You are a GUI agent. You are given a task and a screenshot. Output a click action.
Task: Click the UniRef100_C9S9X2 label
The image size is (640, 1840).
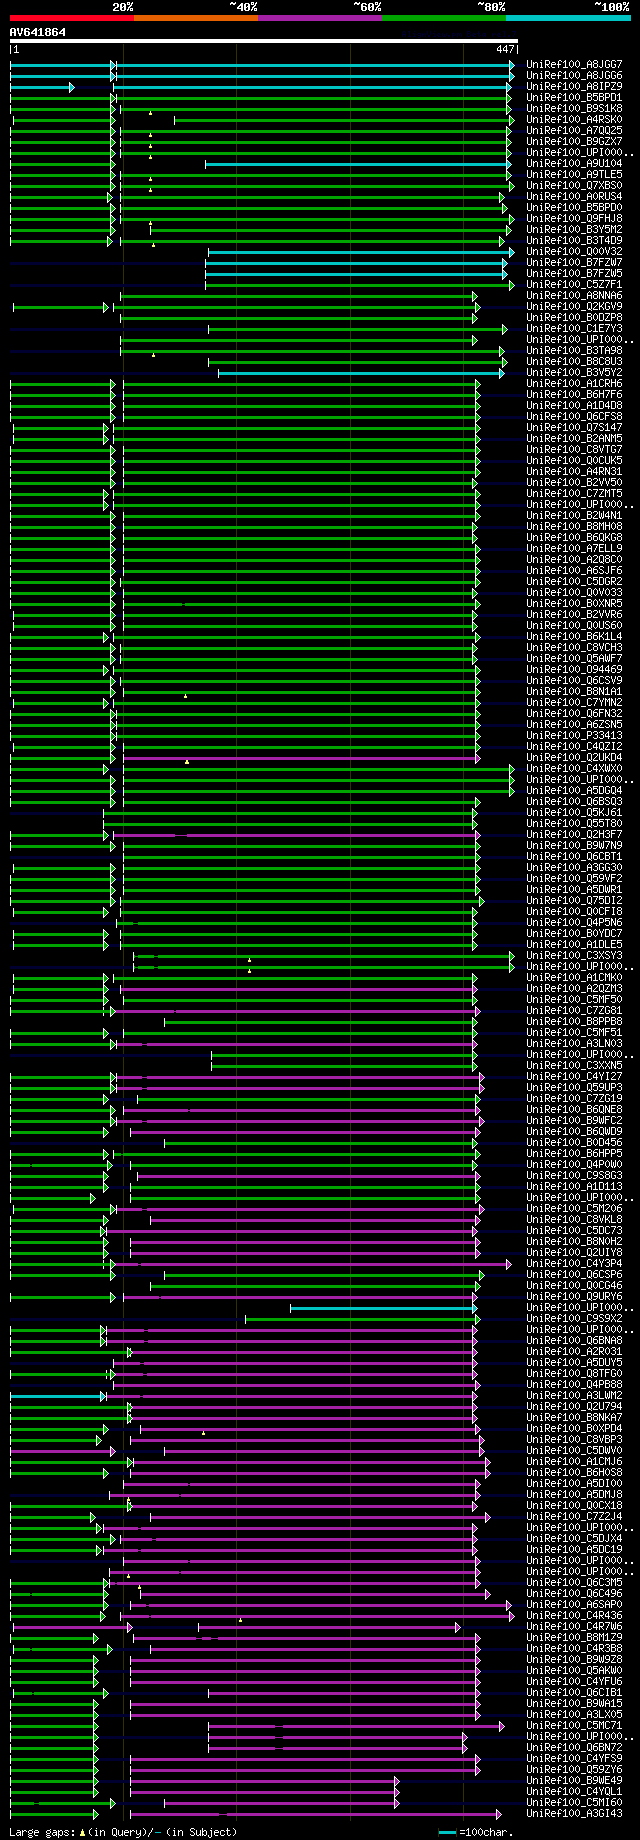pos(574,1319)
